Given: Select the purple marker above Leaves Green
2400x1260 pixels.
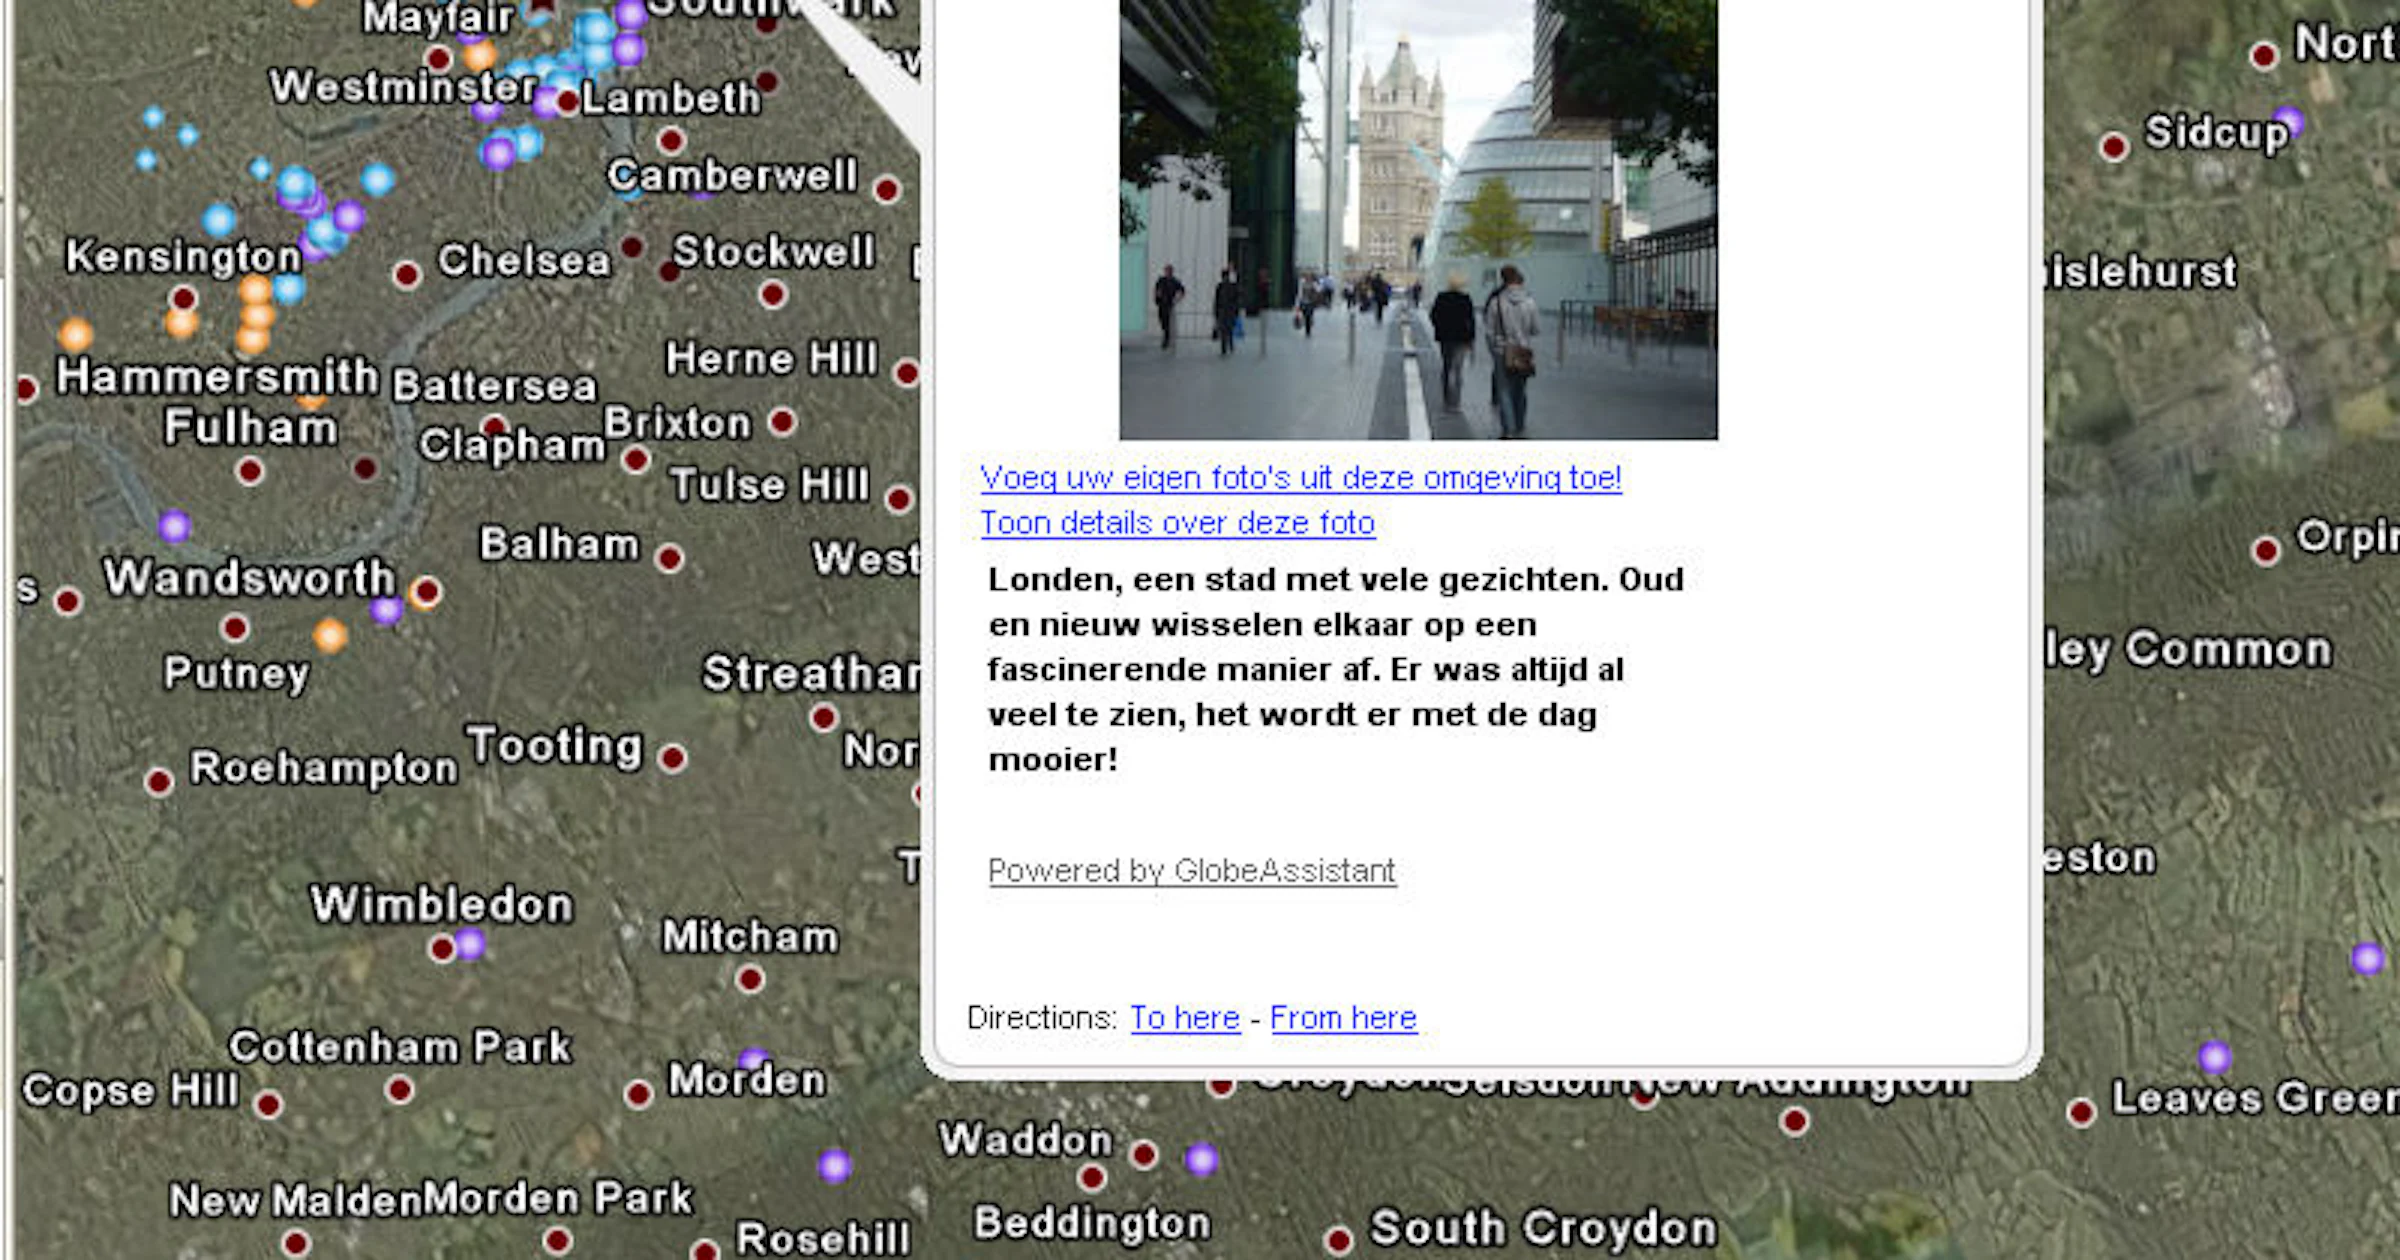Looking at the screenshot, I should tap(2214, 1056).
